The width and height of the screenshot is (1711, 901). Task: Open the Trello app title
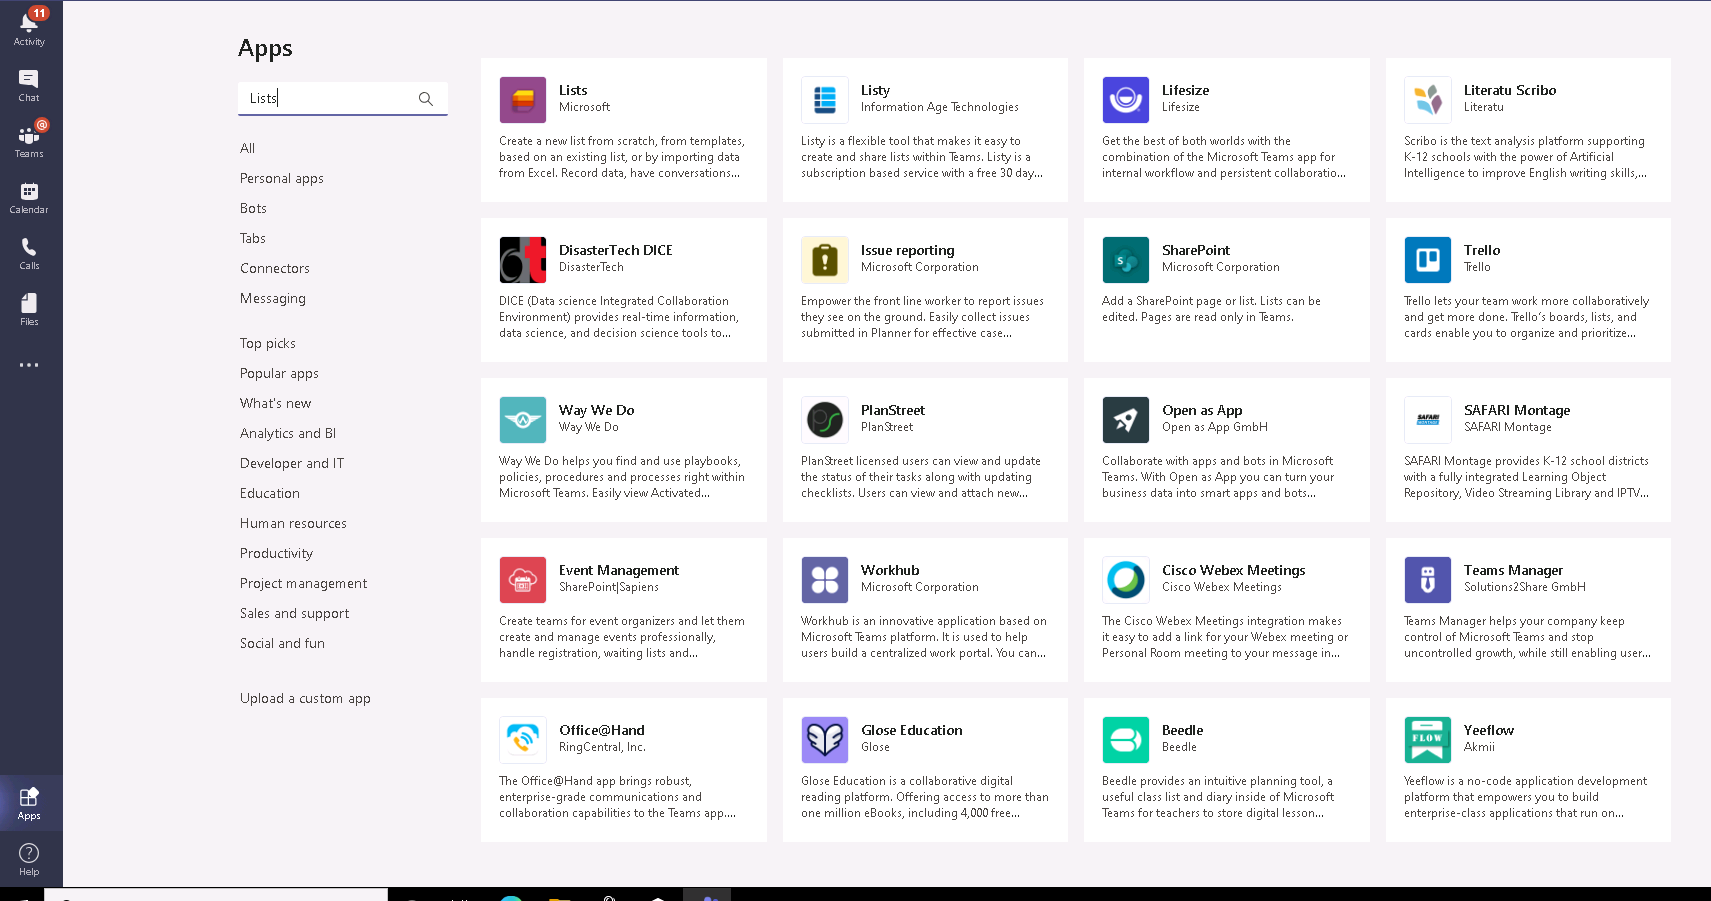pyautogui.click(x=1482, y=250)
